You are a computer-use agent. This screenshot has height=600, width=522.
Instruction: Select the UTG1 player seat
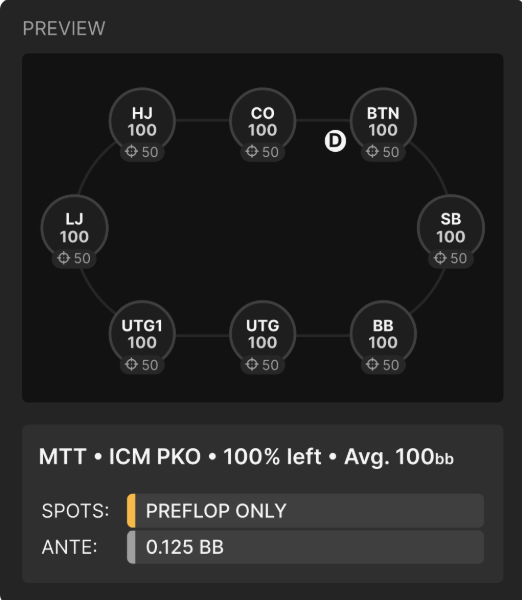[142, 334]
